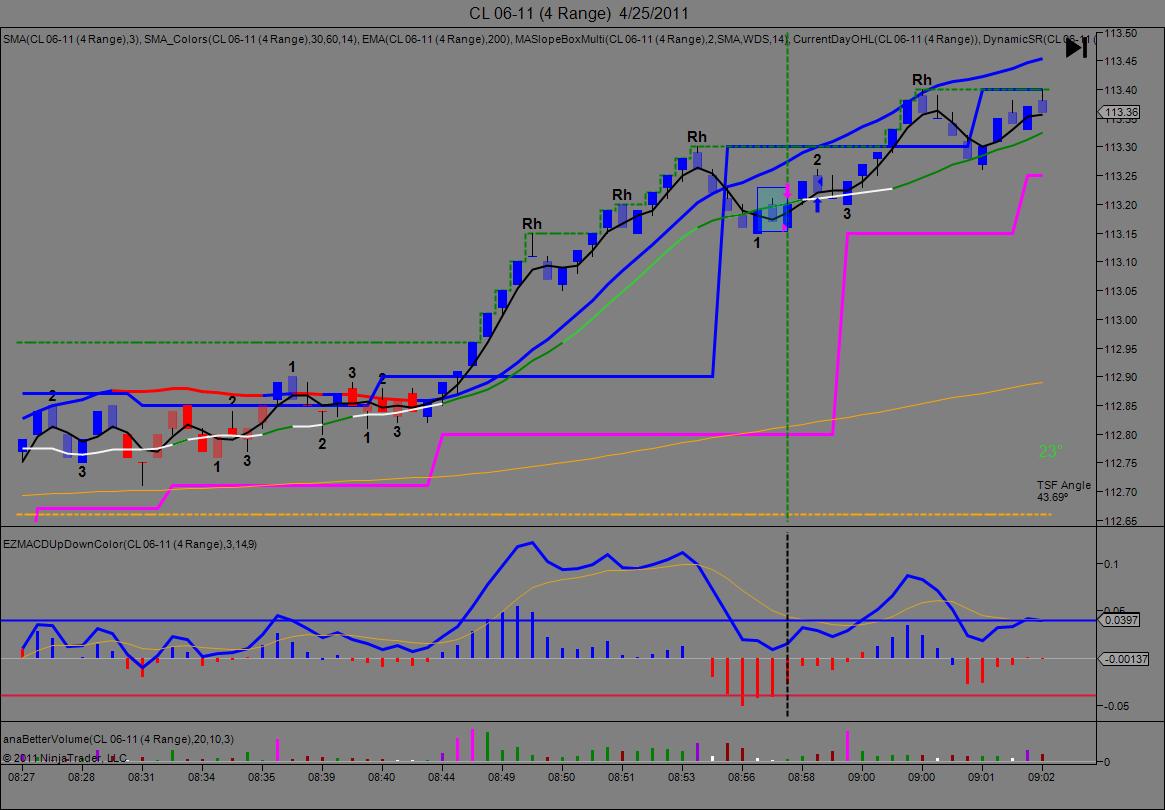Click the 08:49 time axis label

[x=502, y=777]
